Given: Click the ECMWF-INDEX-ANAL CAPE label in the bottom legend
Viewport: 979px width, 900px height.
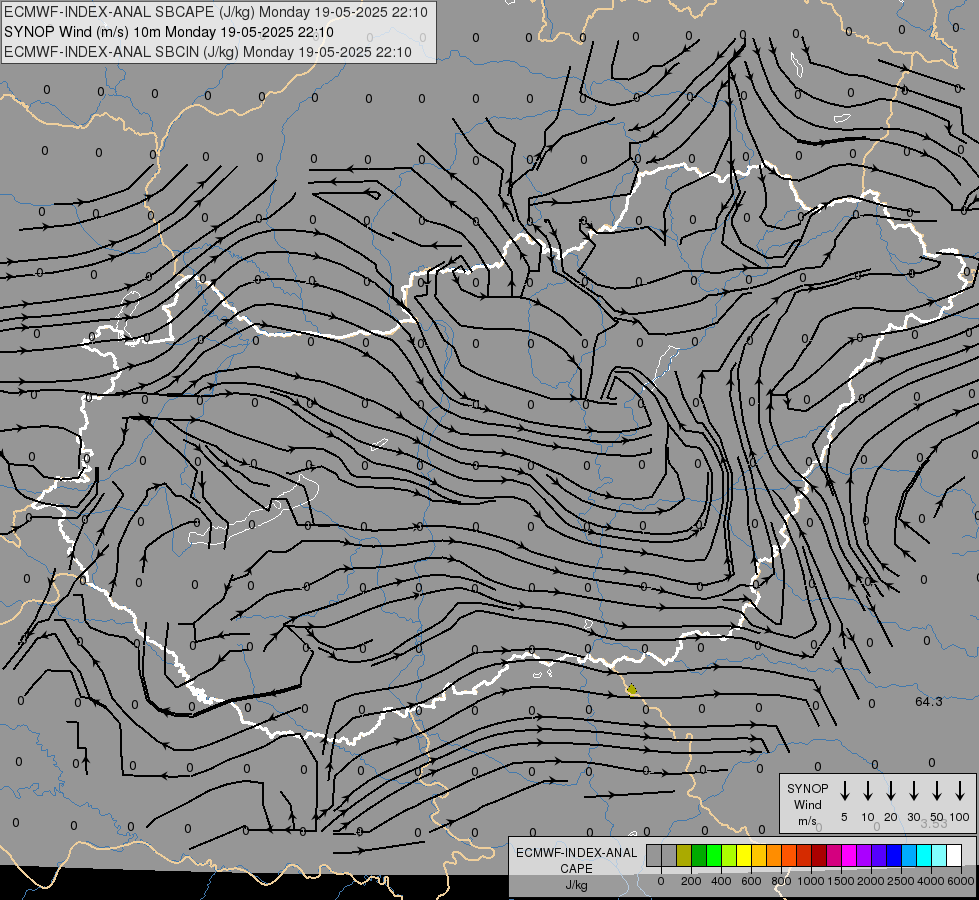Looking at the screenshot, I should click(x=576, y=860).
